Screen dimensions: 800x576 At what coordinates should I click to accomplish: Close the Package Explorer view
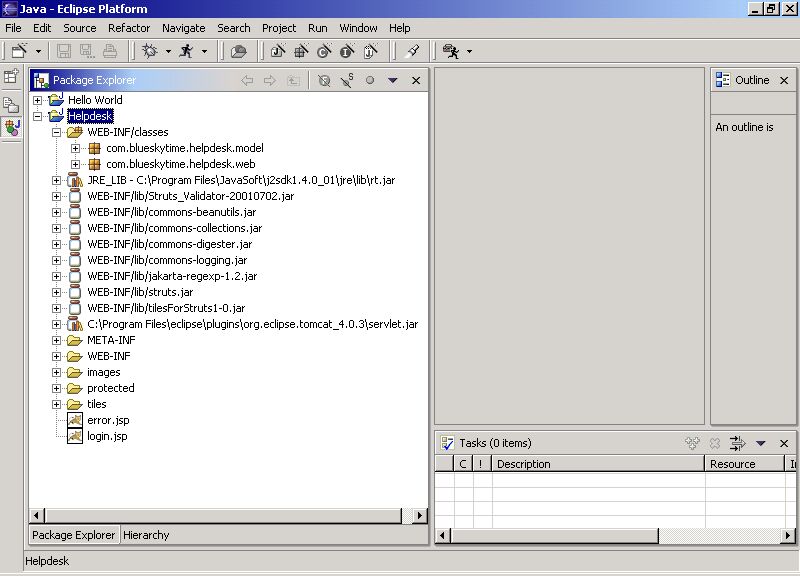click(416, 80)
